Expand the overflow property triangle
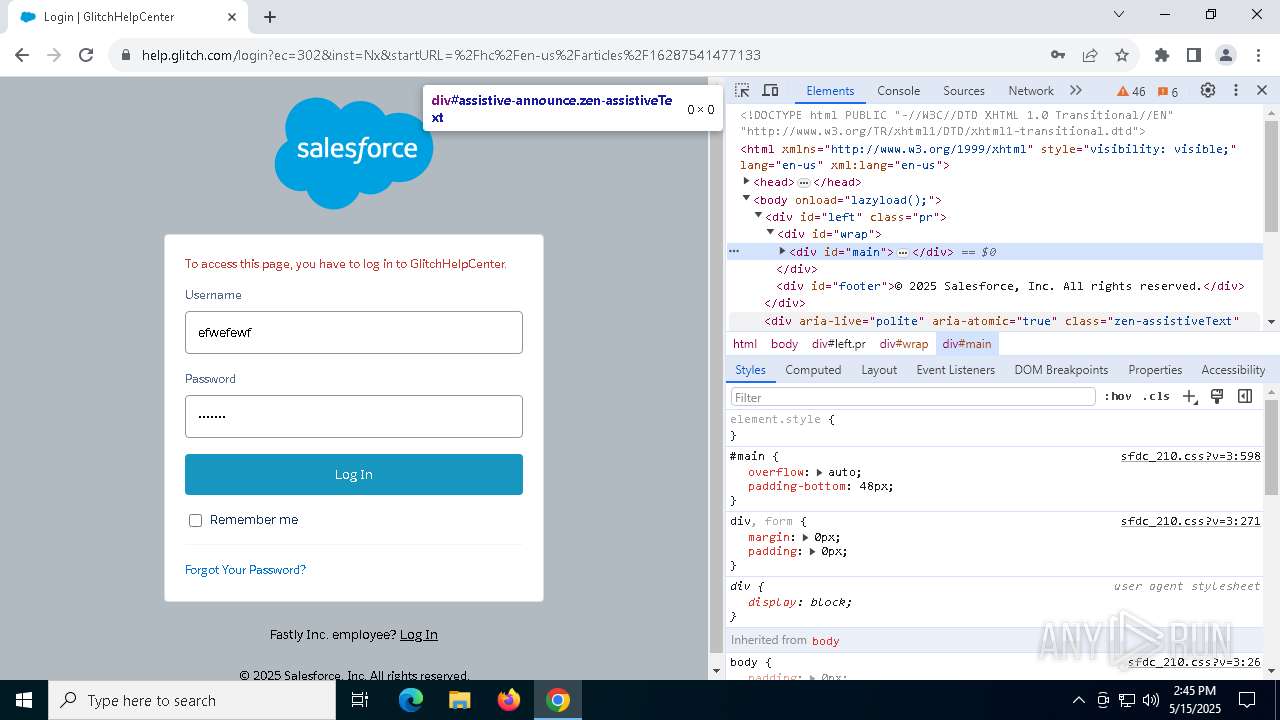Screen dimensions: 1280x720 (819, 472)
